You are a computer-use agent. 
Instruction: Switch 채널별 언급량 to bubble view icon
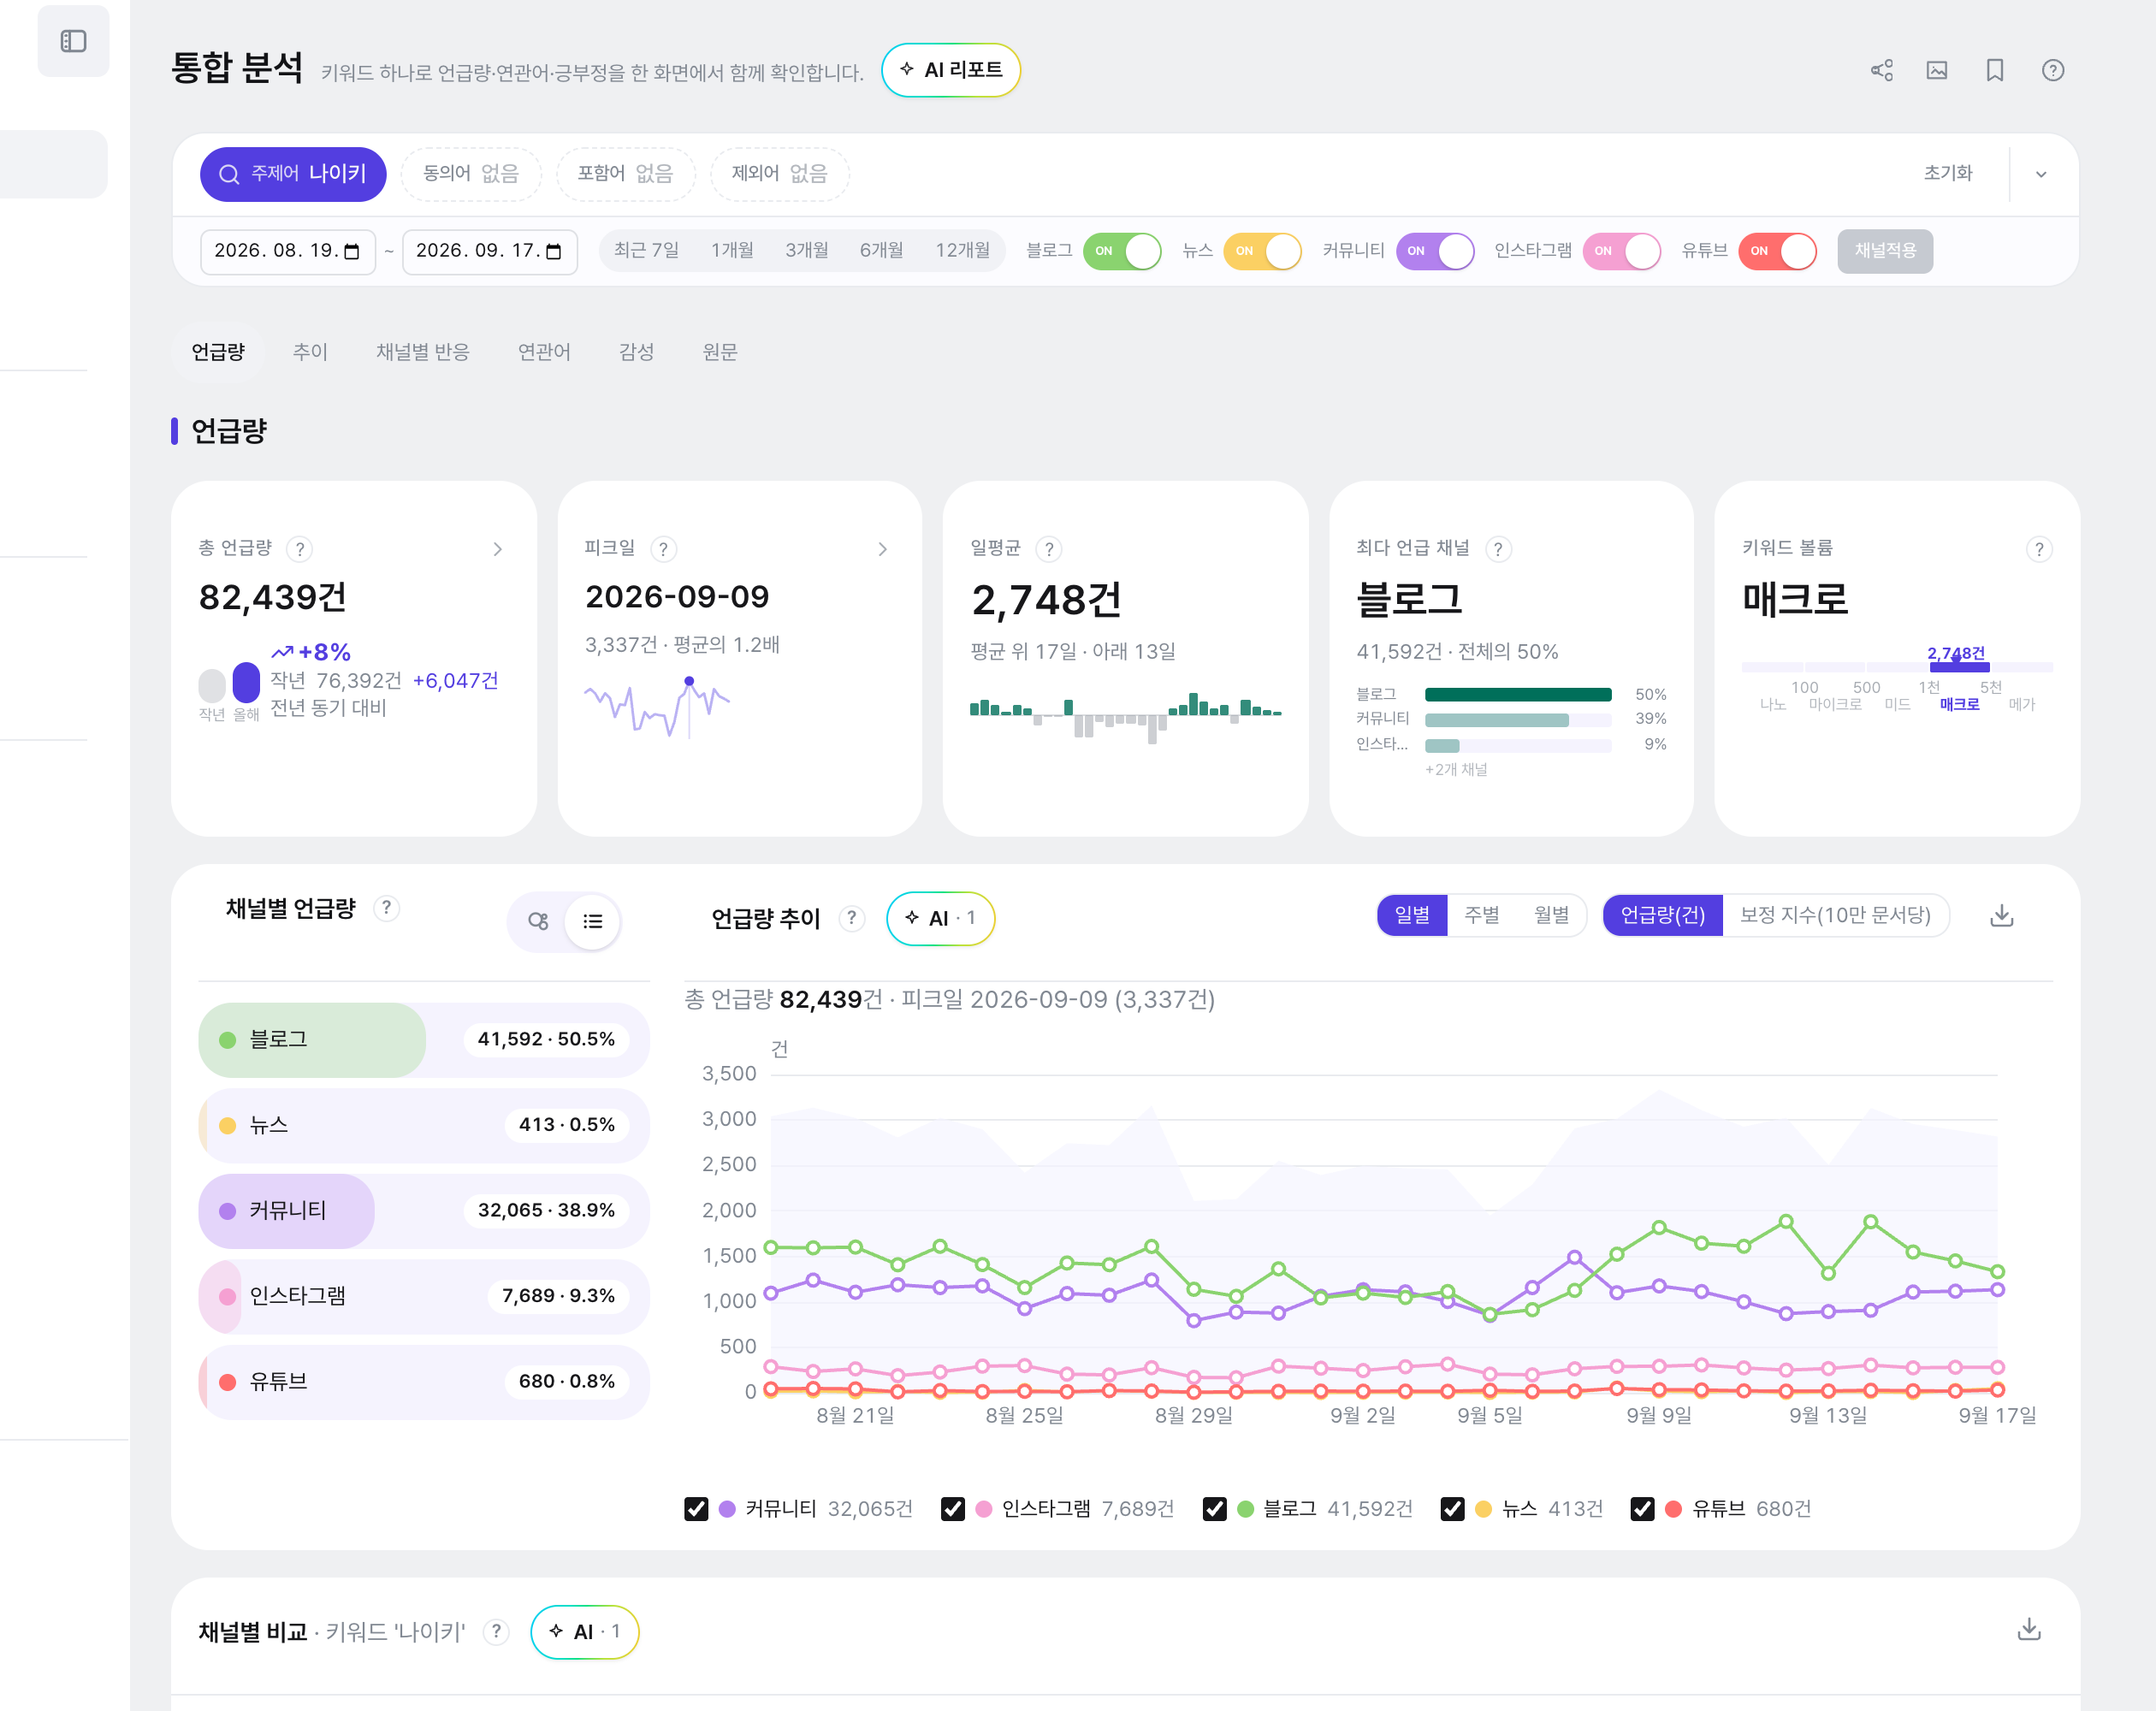538,921
